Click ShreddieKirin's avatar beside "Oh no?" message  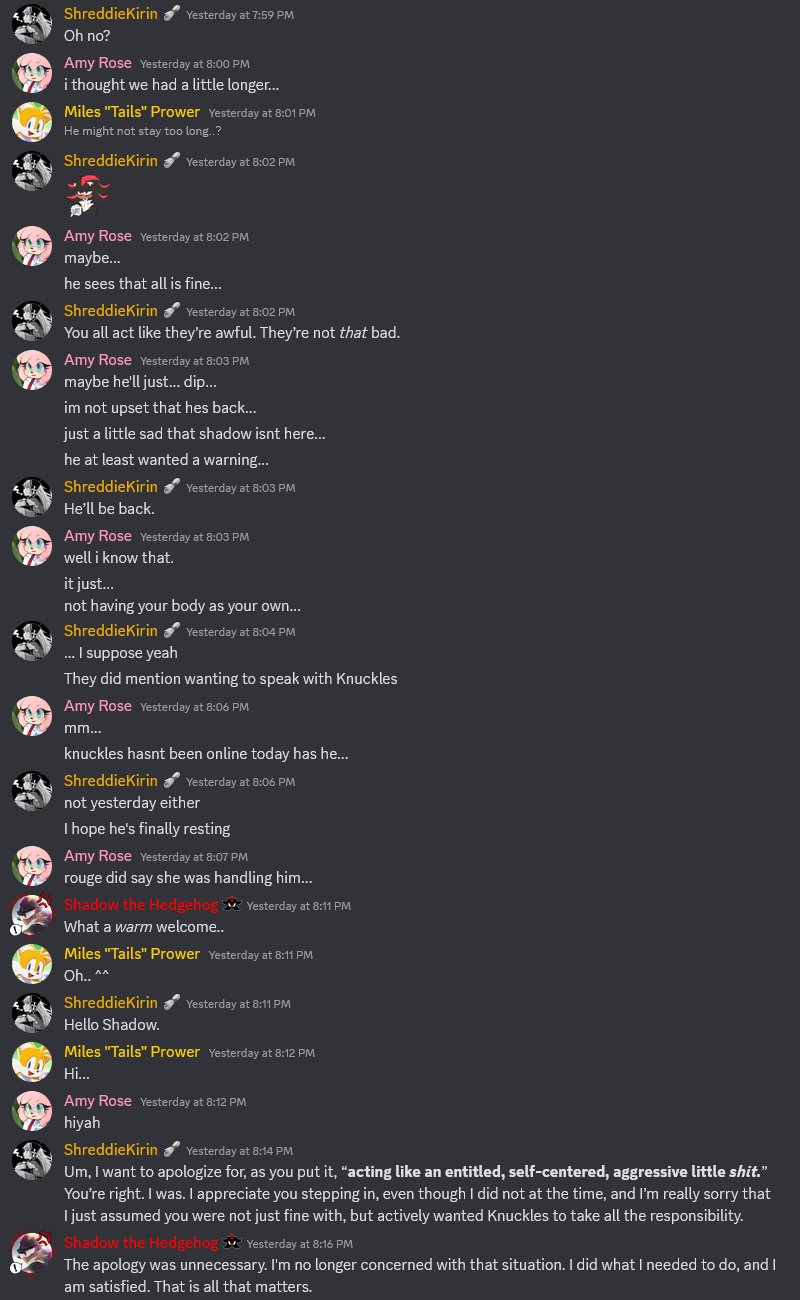pos(32,24)
